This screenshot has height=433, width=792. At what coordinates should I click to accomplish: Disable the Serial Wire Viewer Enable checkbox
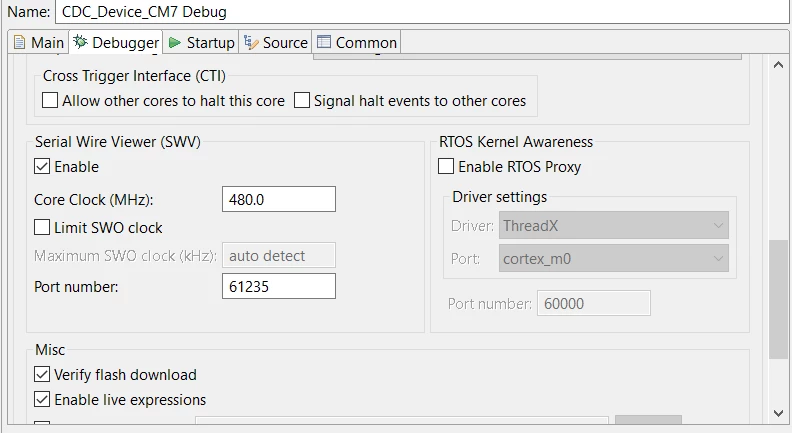pos(42,166)
